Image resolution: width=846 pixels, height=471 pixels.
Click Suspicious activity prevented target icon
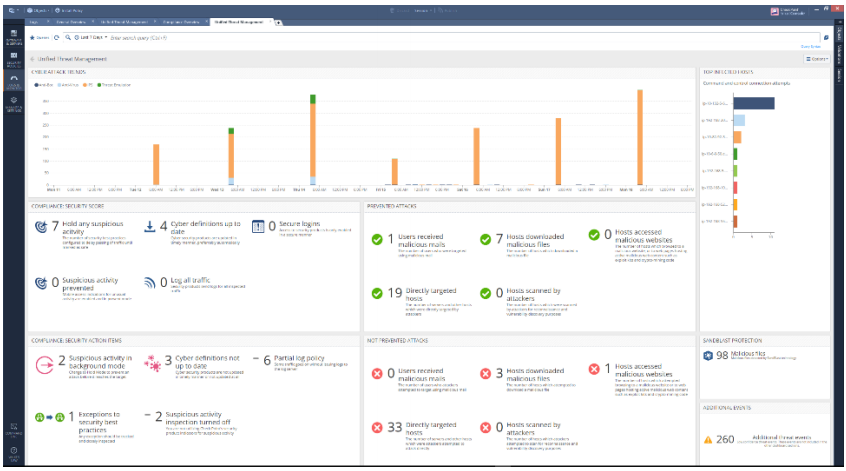click(x=41, y=283)
